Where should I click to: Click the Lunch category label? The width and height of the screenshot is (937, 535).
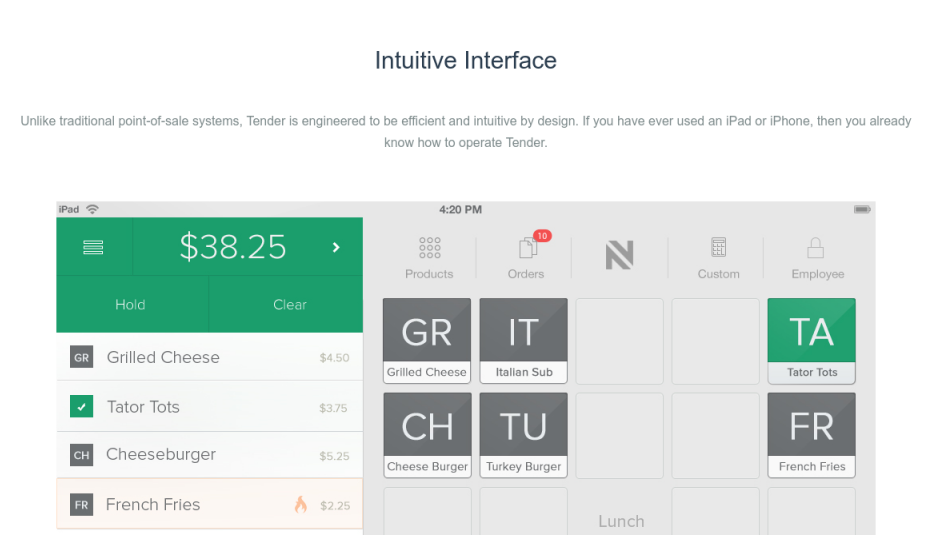[x=621, y=521]
